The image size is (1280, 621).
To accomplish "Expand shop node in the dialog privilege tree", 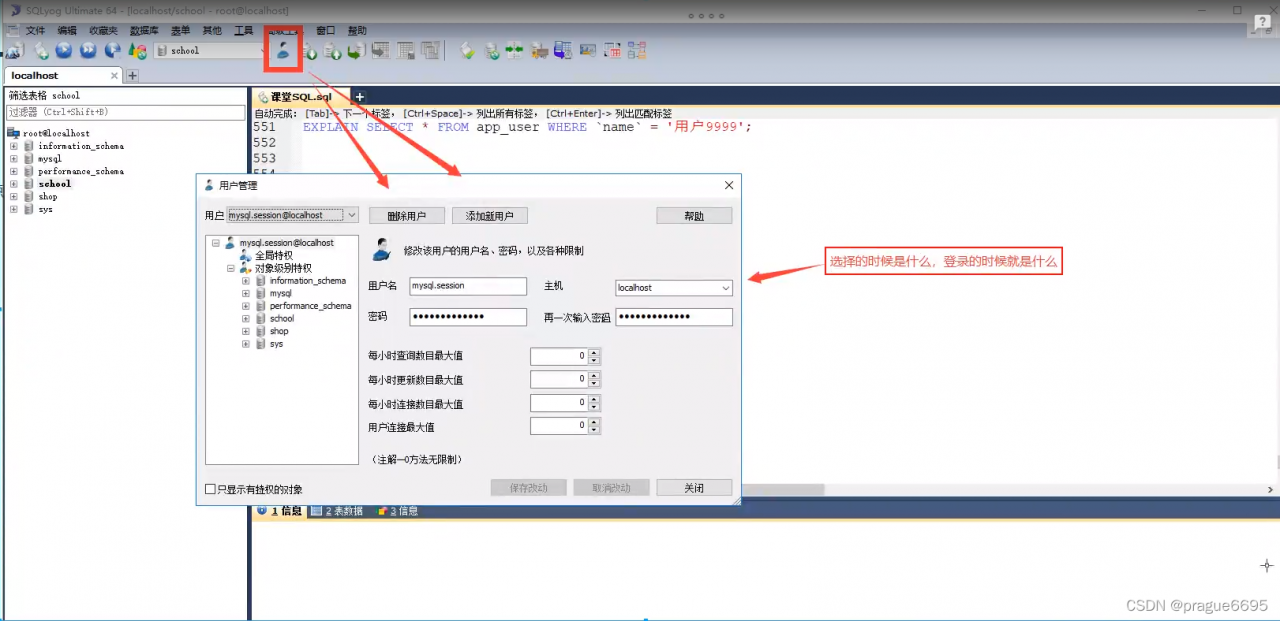I will pyautogui.click(x=246, y=331).
